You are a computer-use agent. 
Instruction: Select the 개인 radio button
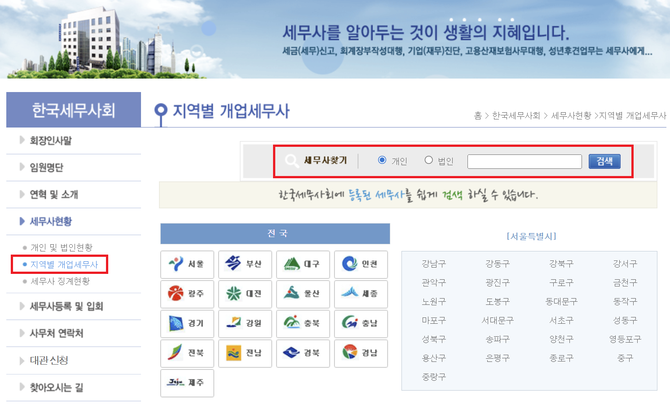(x=382, y=160)
